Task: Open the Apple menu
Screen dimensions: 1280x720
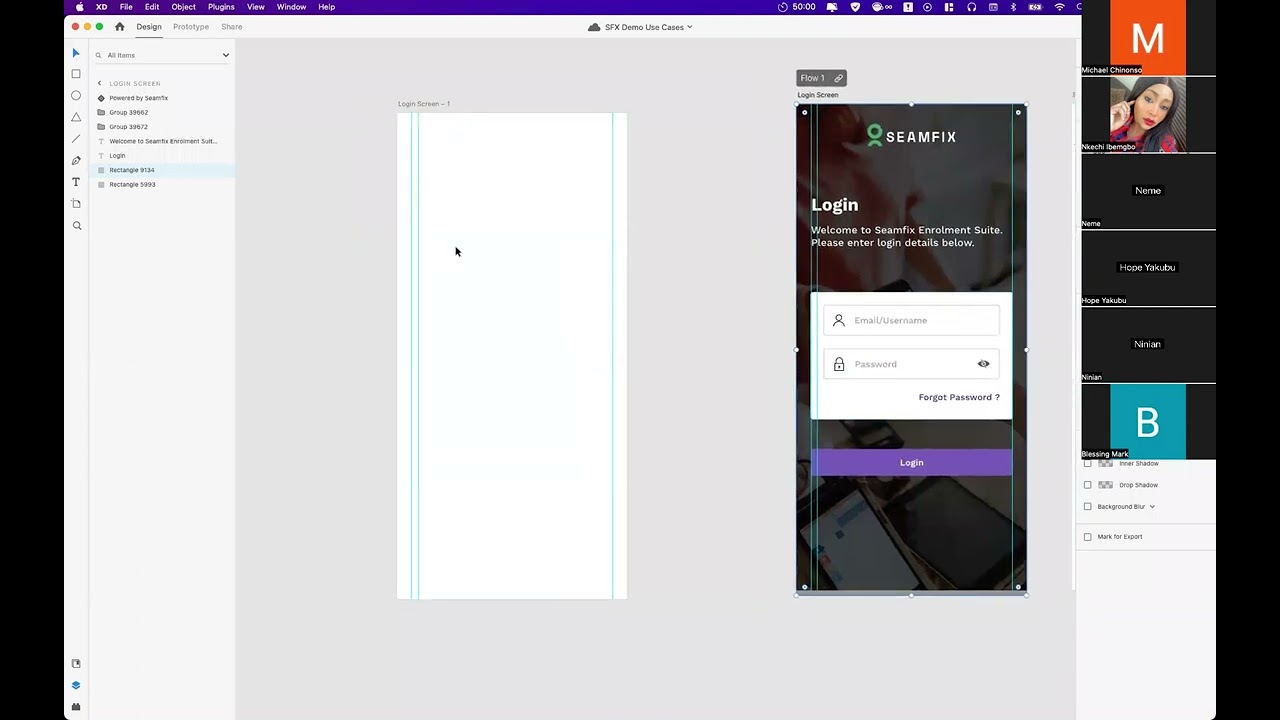Action: (x=79, y=7)
